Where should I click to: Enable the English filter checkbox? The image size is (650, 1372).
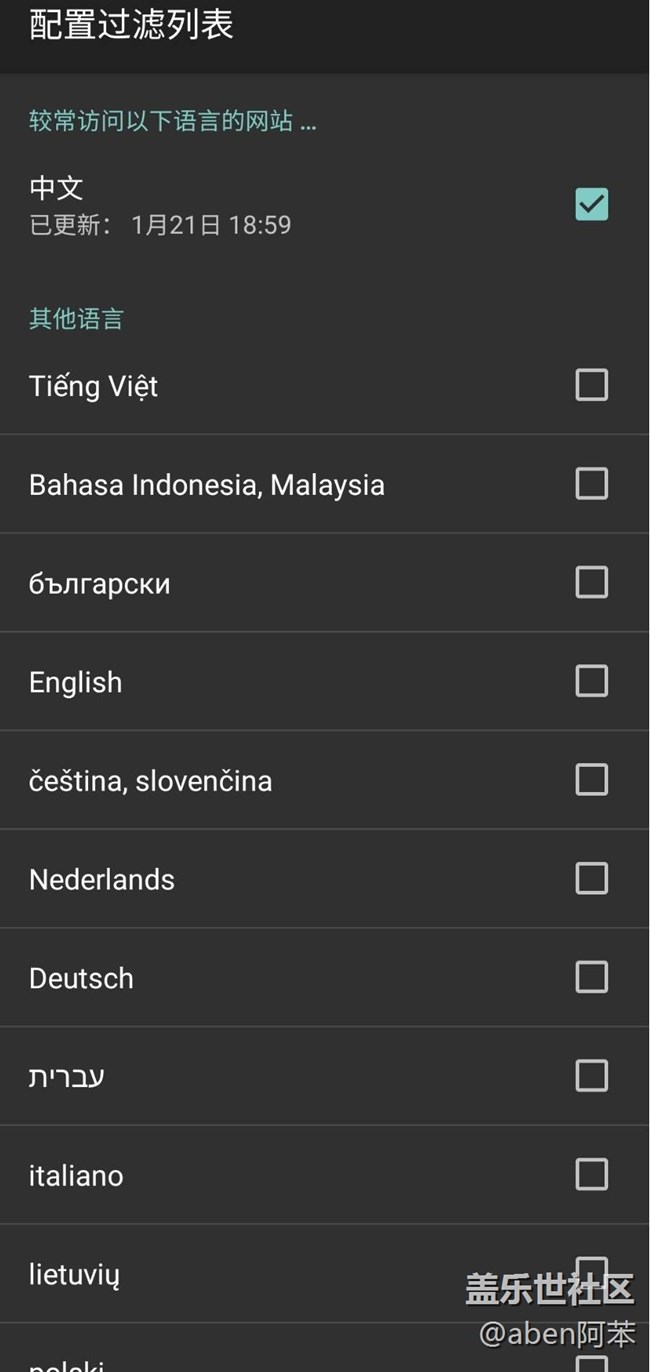point(591,681)
